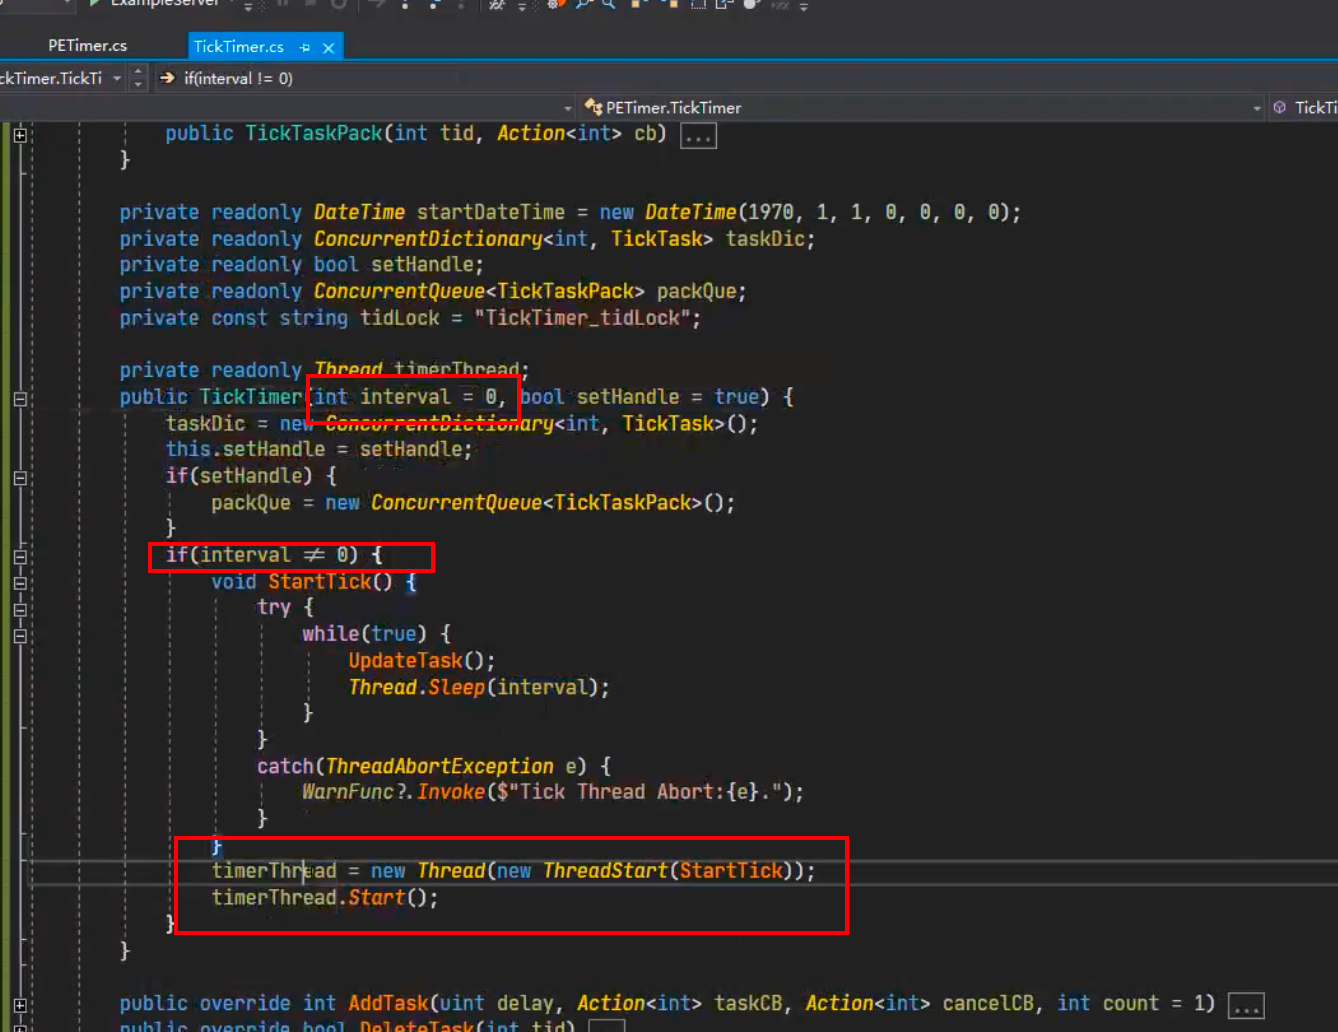The image size is (1338, 1032).
Task: Click the ellipsis box after AddTask signature
Action: click(x=1246, y=1006)
